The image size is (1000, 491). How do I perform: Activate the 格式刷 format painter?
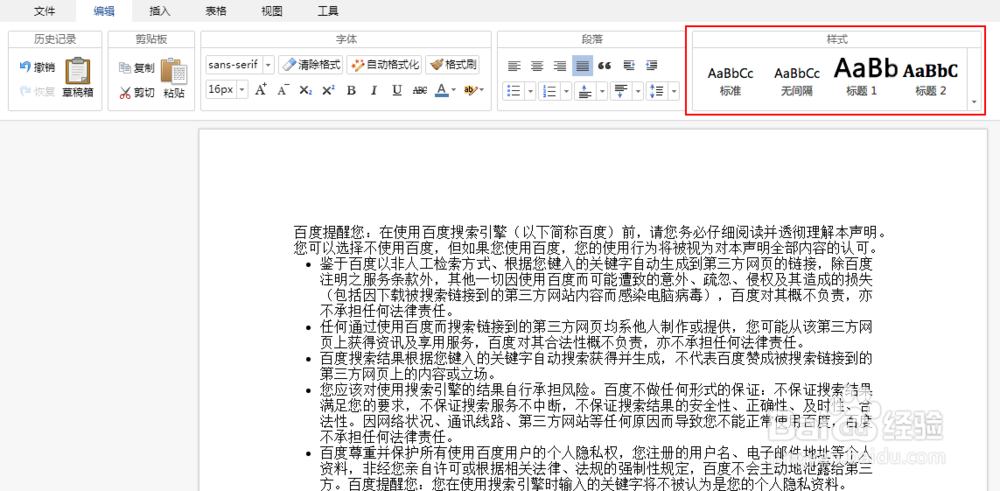[x=452, y=64]
